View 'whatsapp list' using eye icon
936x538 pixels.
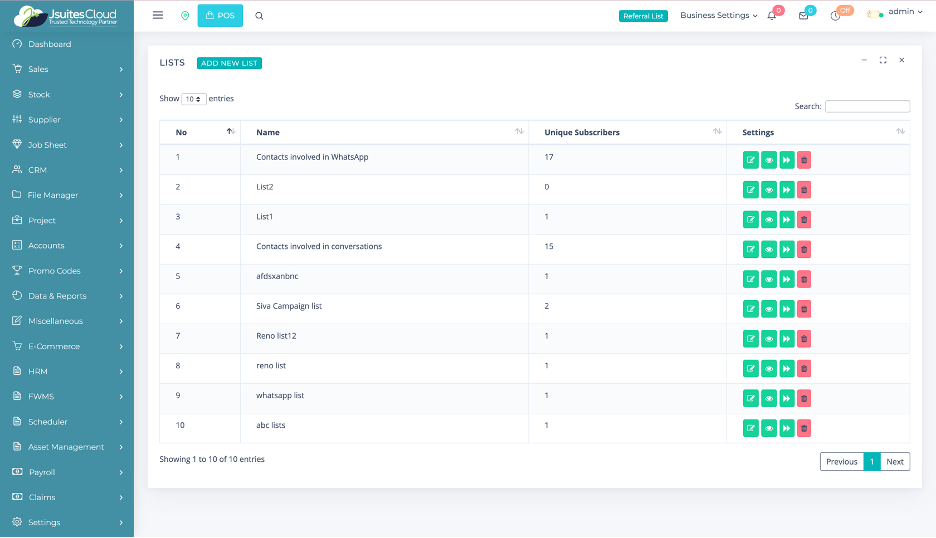tap(769, 398)
